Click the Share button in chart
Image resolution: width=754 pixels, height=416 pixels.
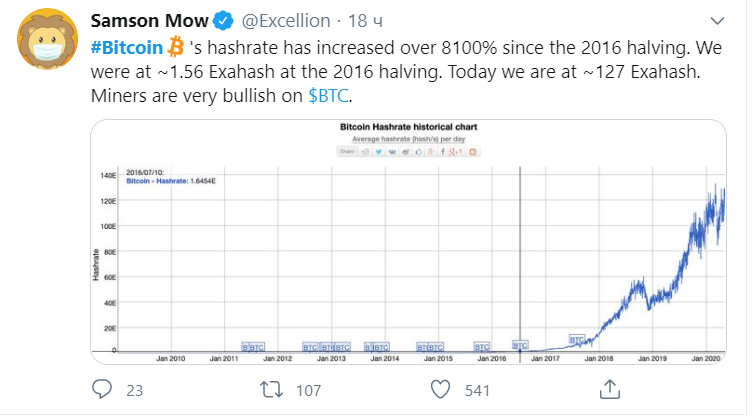346,152
